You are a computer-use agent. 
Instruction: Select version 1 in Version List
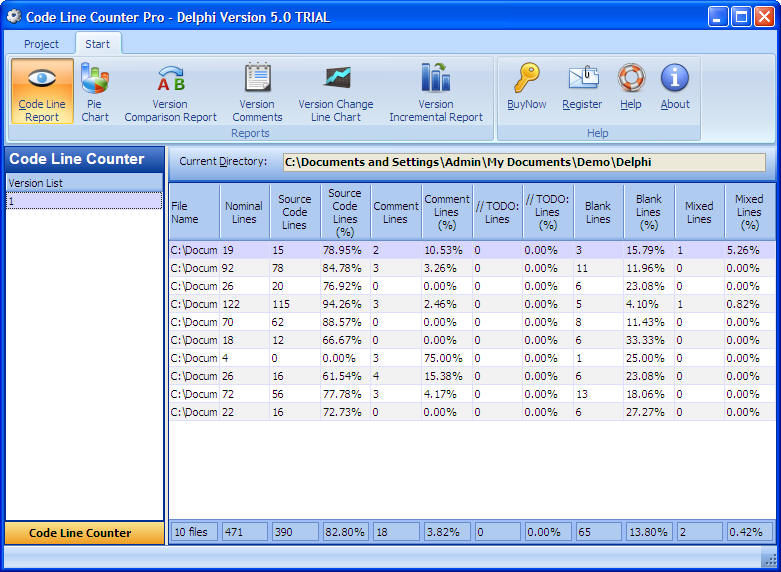[84, 201]
